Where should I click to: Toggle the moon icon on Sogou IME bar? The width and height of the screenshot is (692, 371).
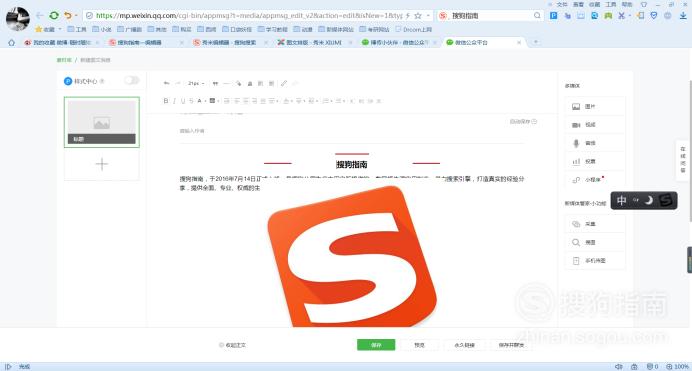pos(649,201)
